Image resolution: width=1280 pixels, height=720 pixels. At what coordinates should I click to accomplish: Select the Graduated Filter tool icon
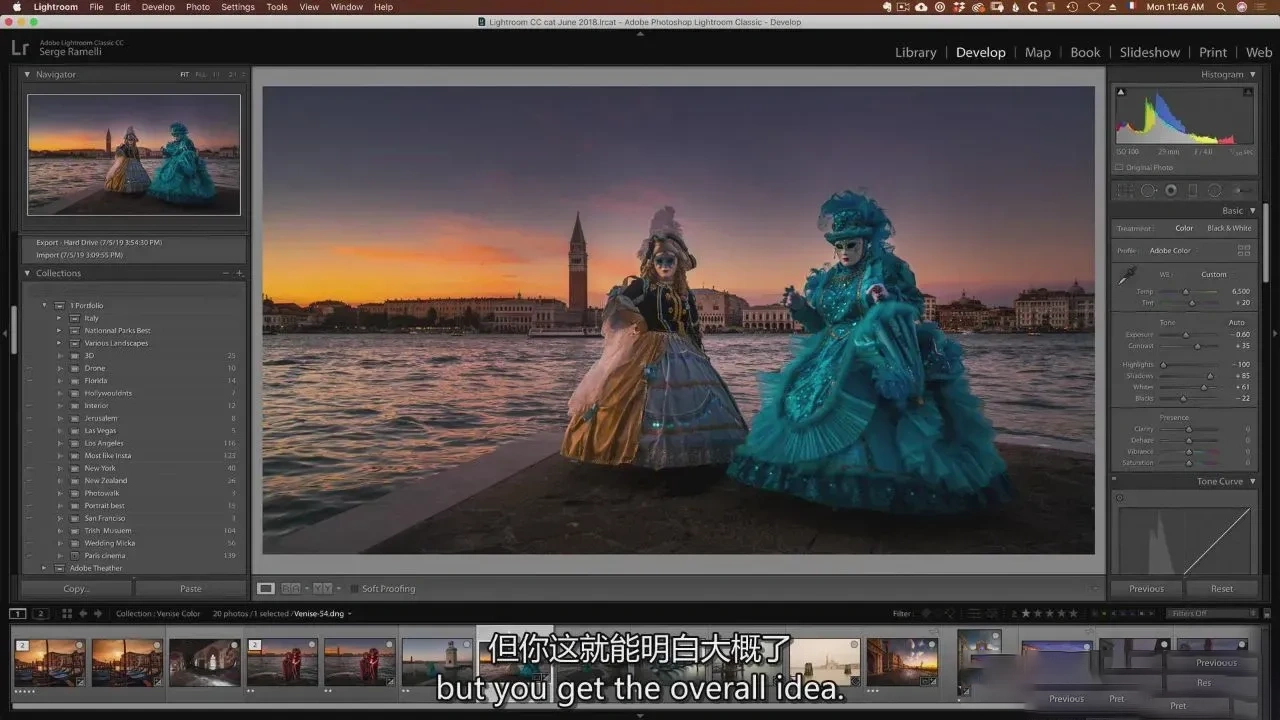1192,190
